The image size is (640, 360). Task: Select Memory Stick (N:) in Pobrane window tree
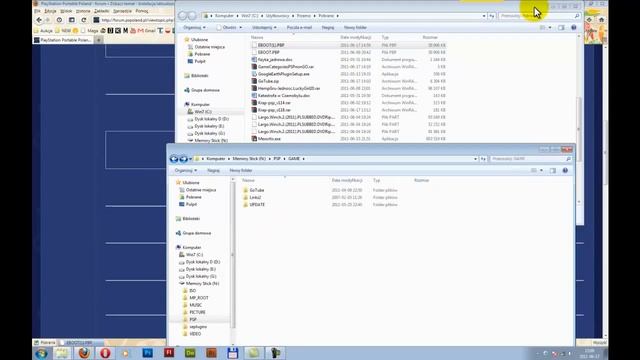(x=211, y=140)
